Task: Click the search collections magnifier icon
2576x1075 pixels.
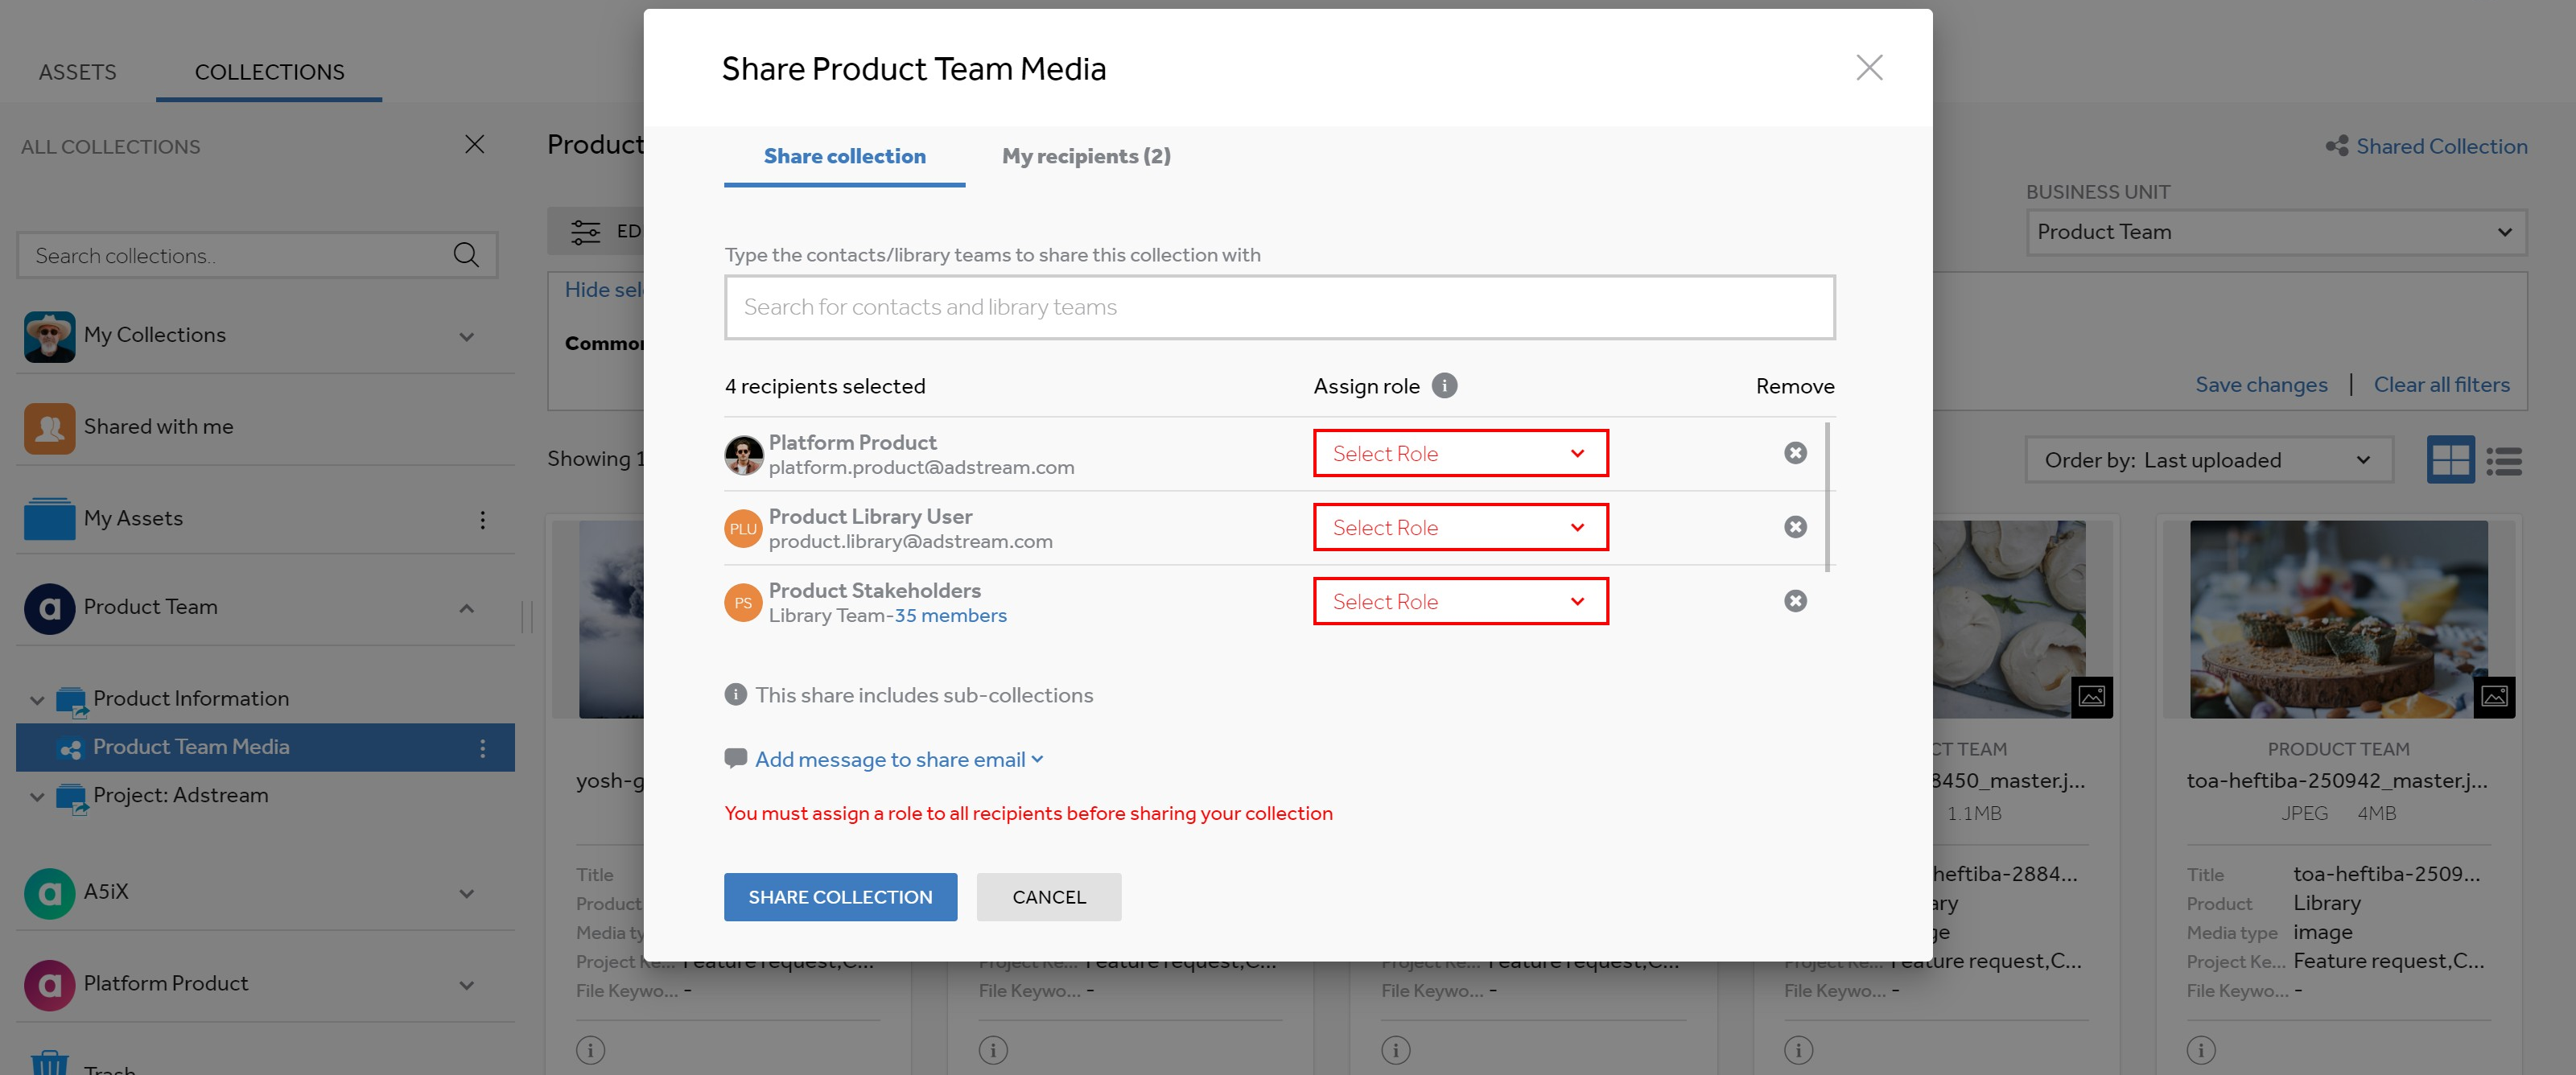Action: [x=466, y=255]
